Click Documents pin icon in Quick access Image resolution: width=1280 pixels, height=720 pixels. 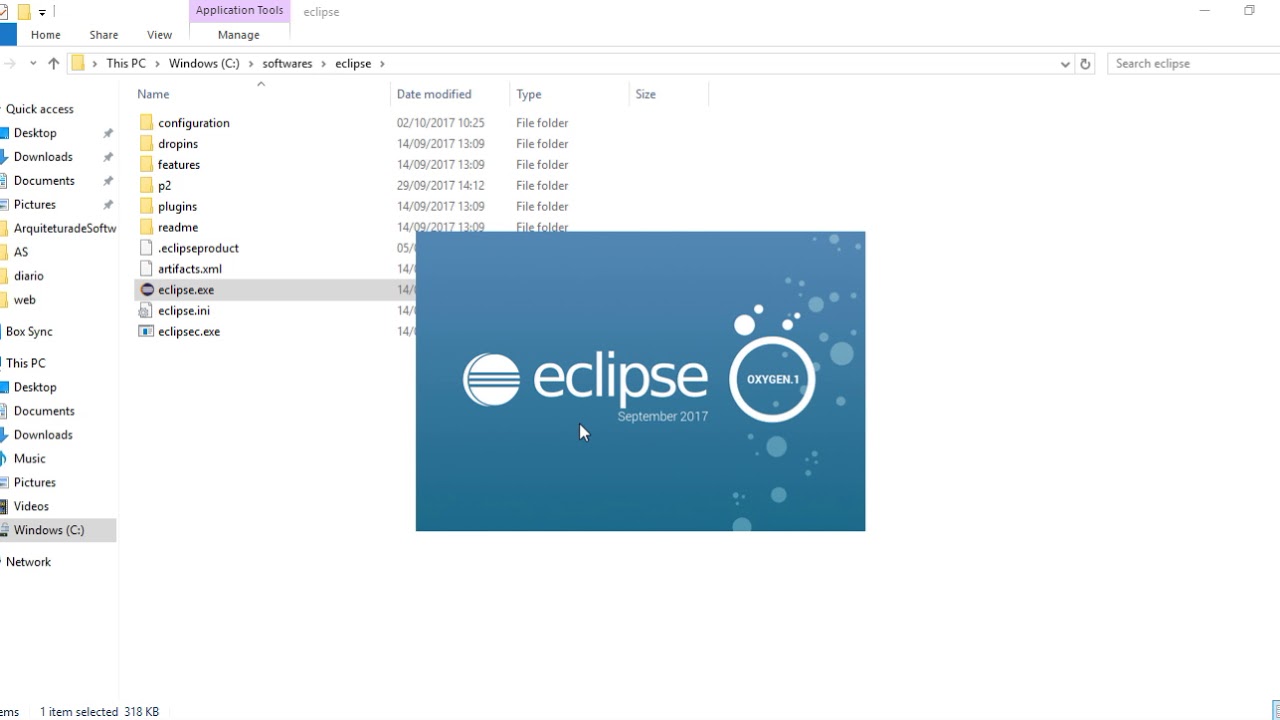(108, 181)
